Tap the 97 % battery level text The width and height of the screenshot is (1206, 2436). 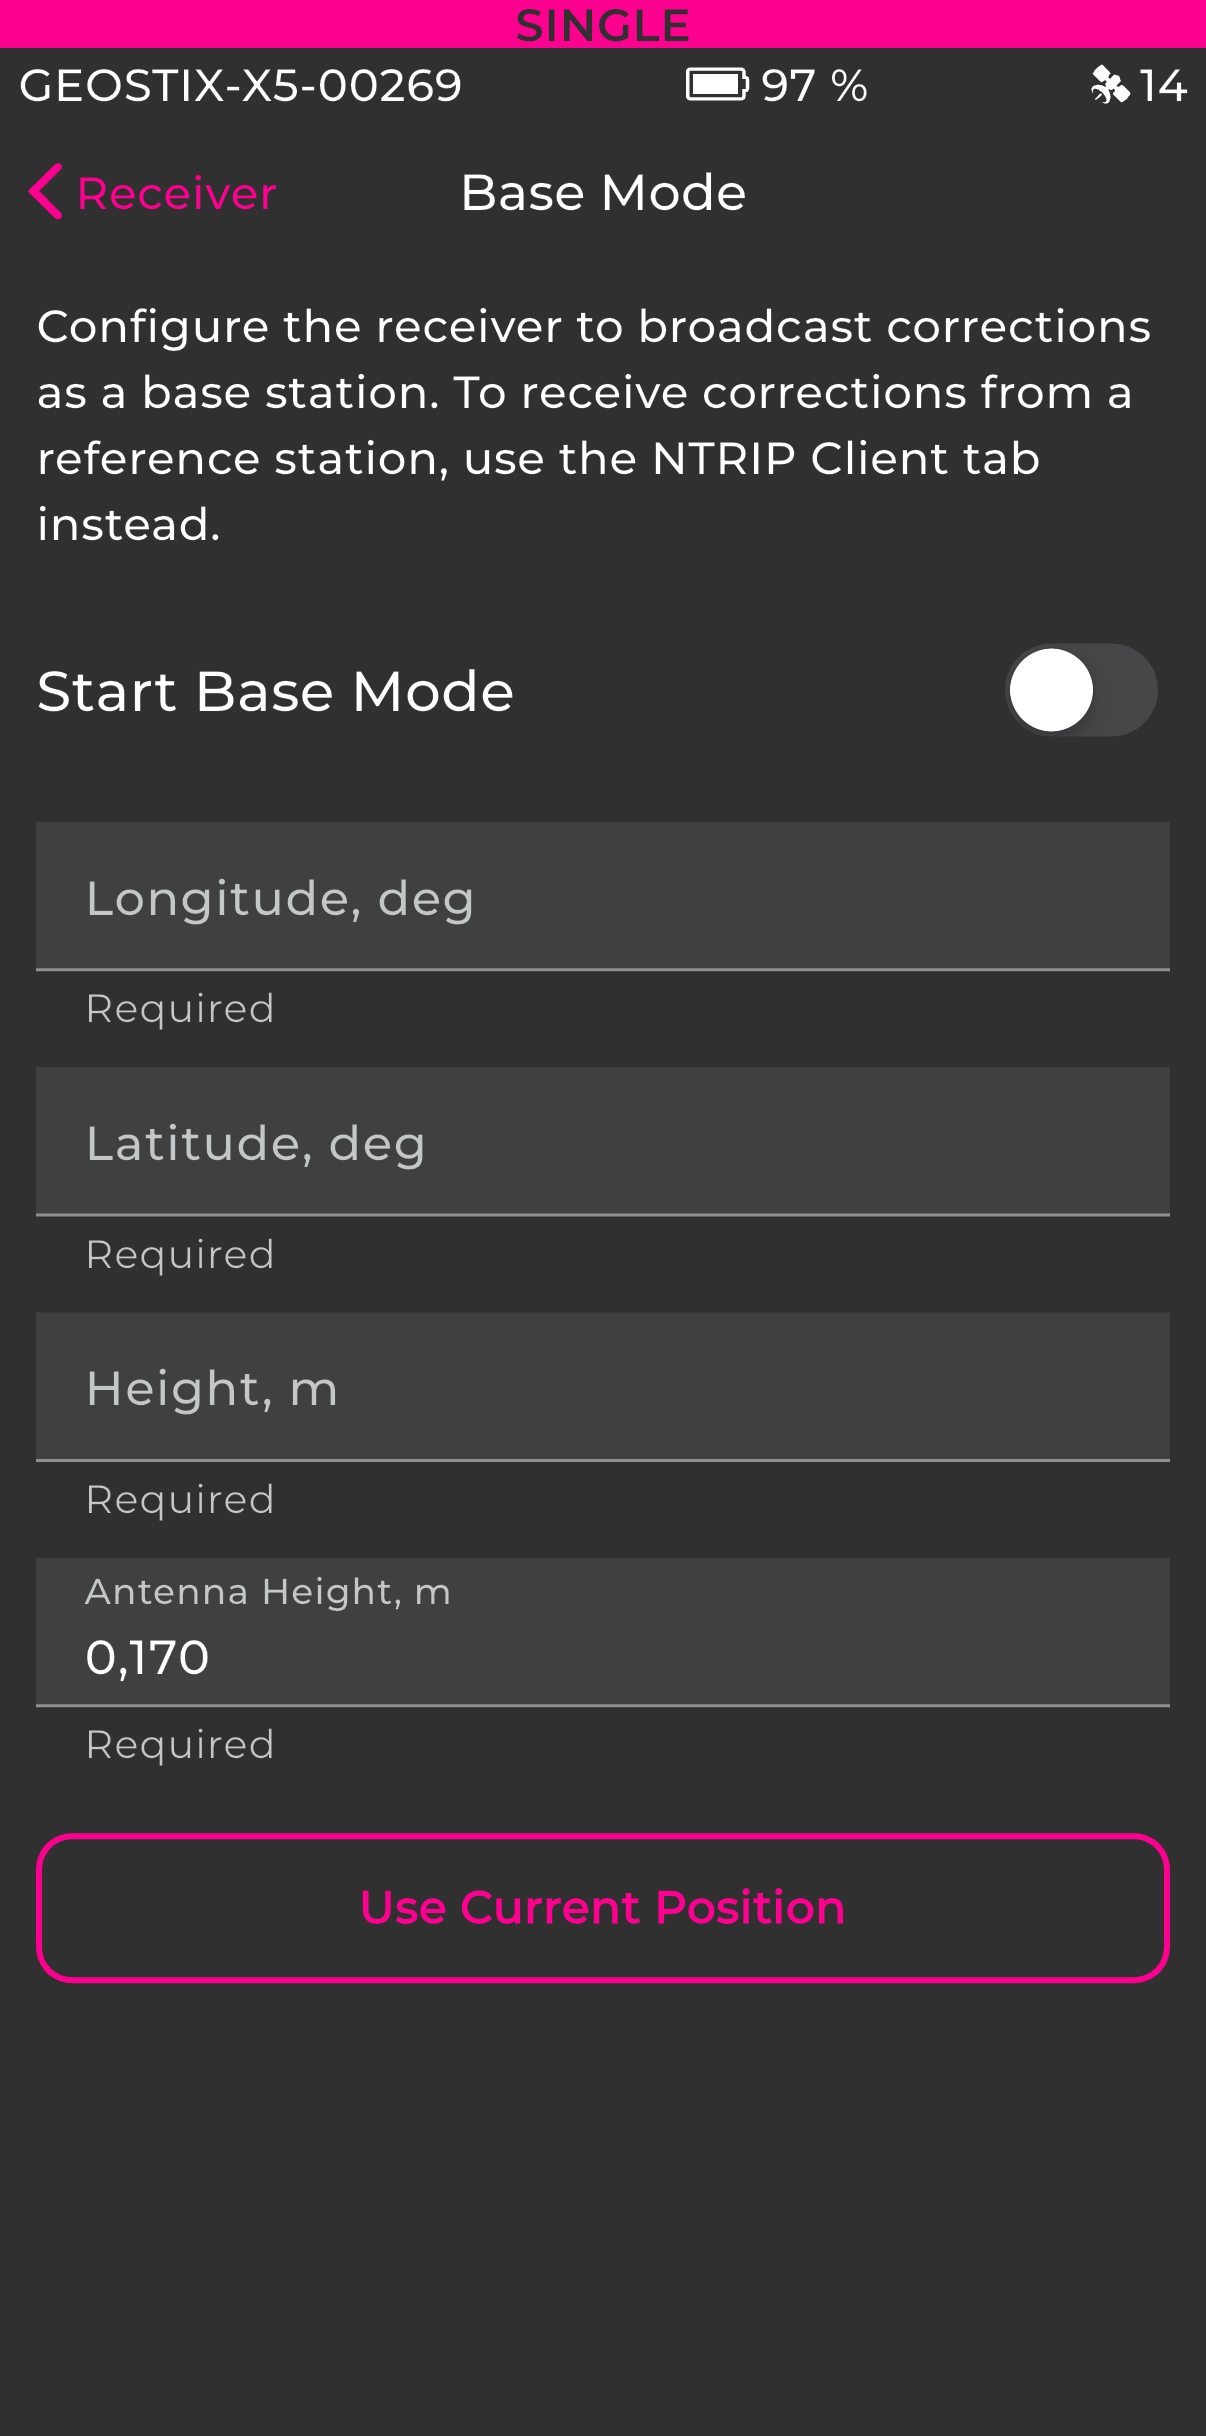pyautogui.click(x=814, y=86)
